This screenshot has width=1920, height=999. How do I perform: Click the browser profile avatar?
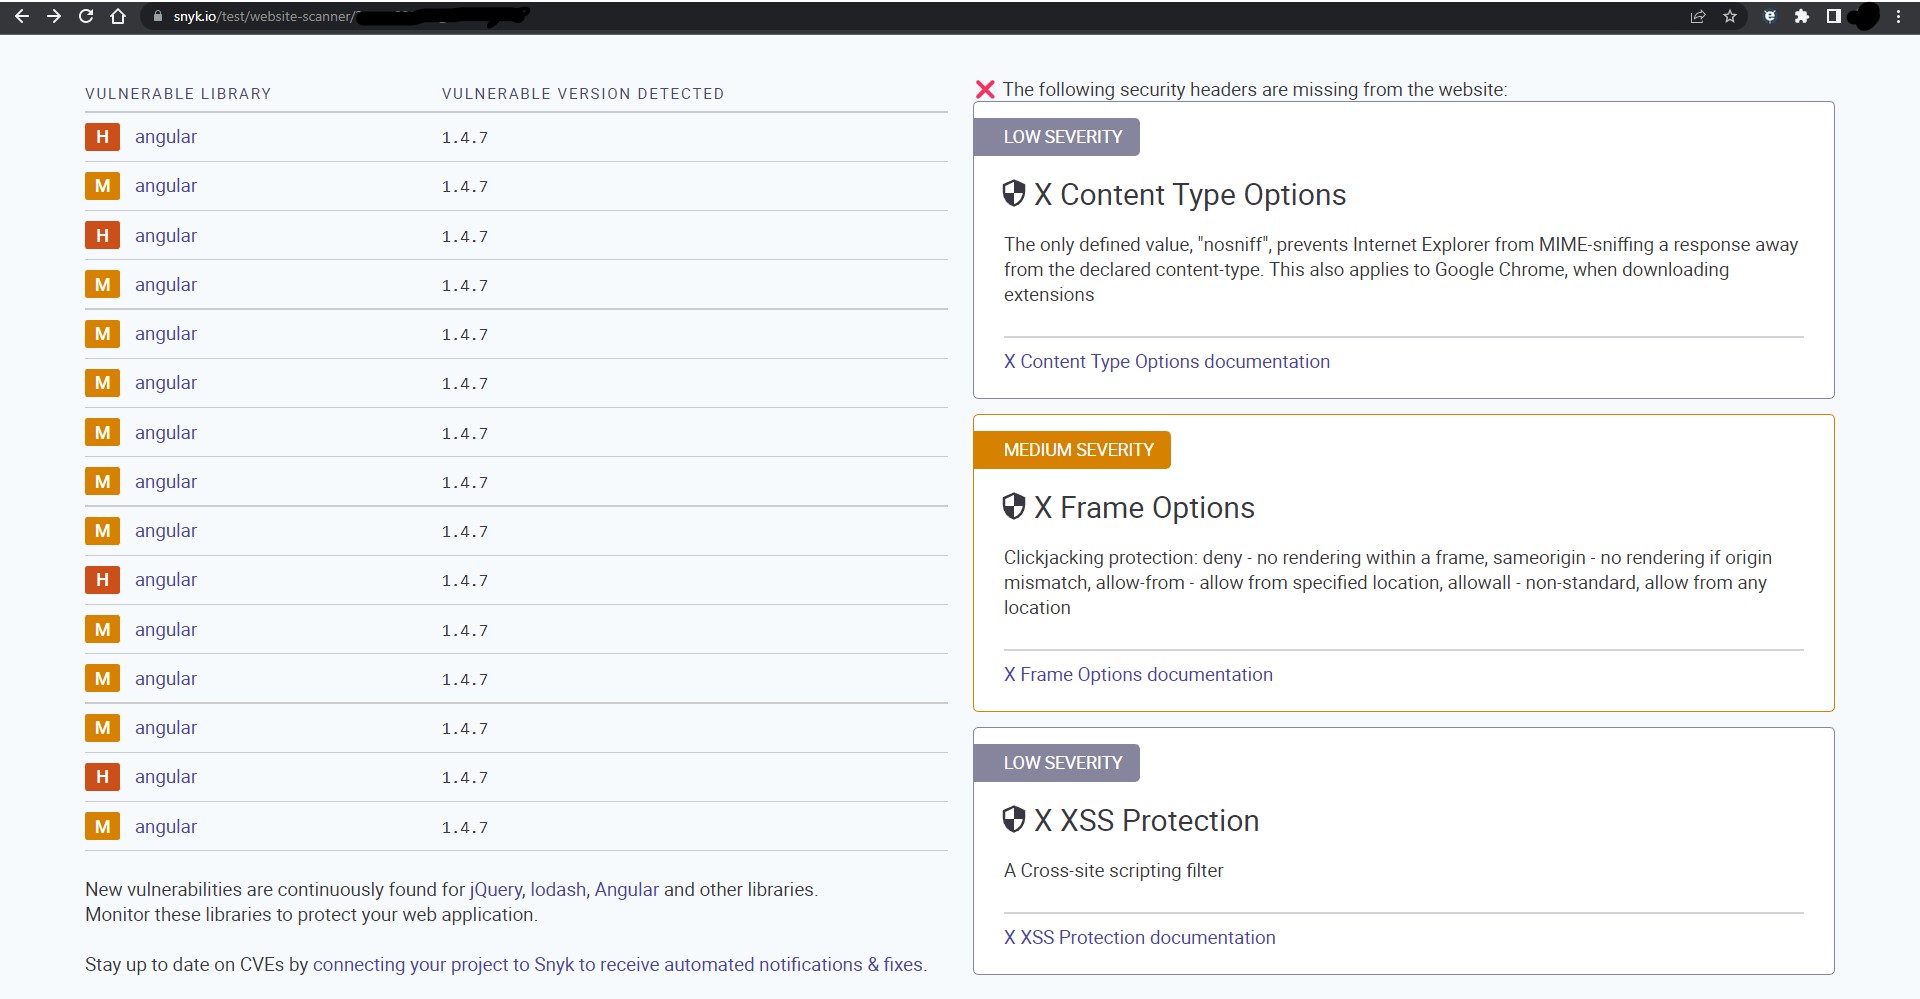pyautogui.click(x=1864, y=16)
